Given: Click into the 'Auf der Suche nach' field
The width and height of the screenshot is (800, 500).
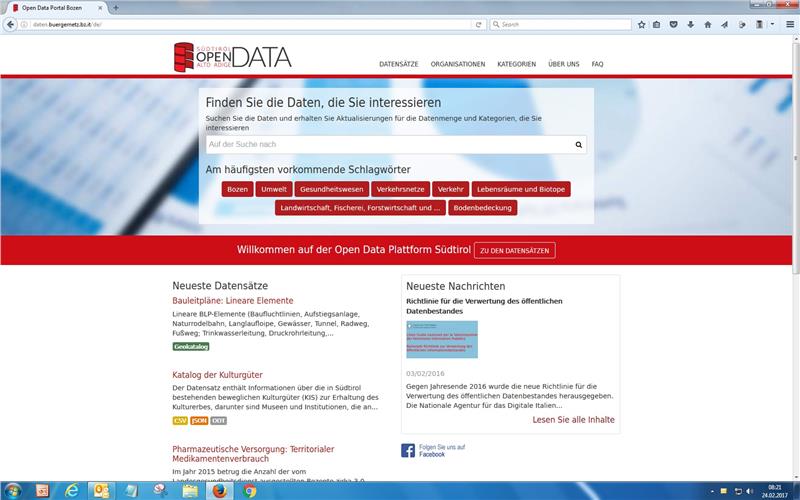Looking at the screenshot, I should click(387, 145).
